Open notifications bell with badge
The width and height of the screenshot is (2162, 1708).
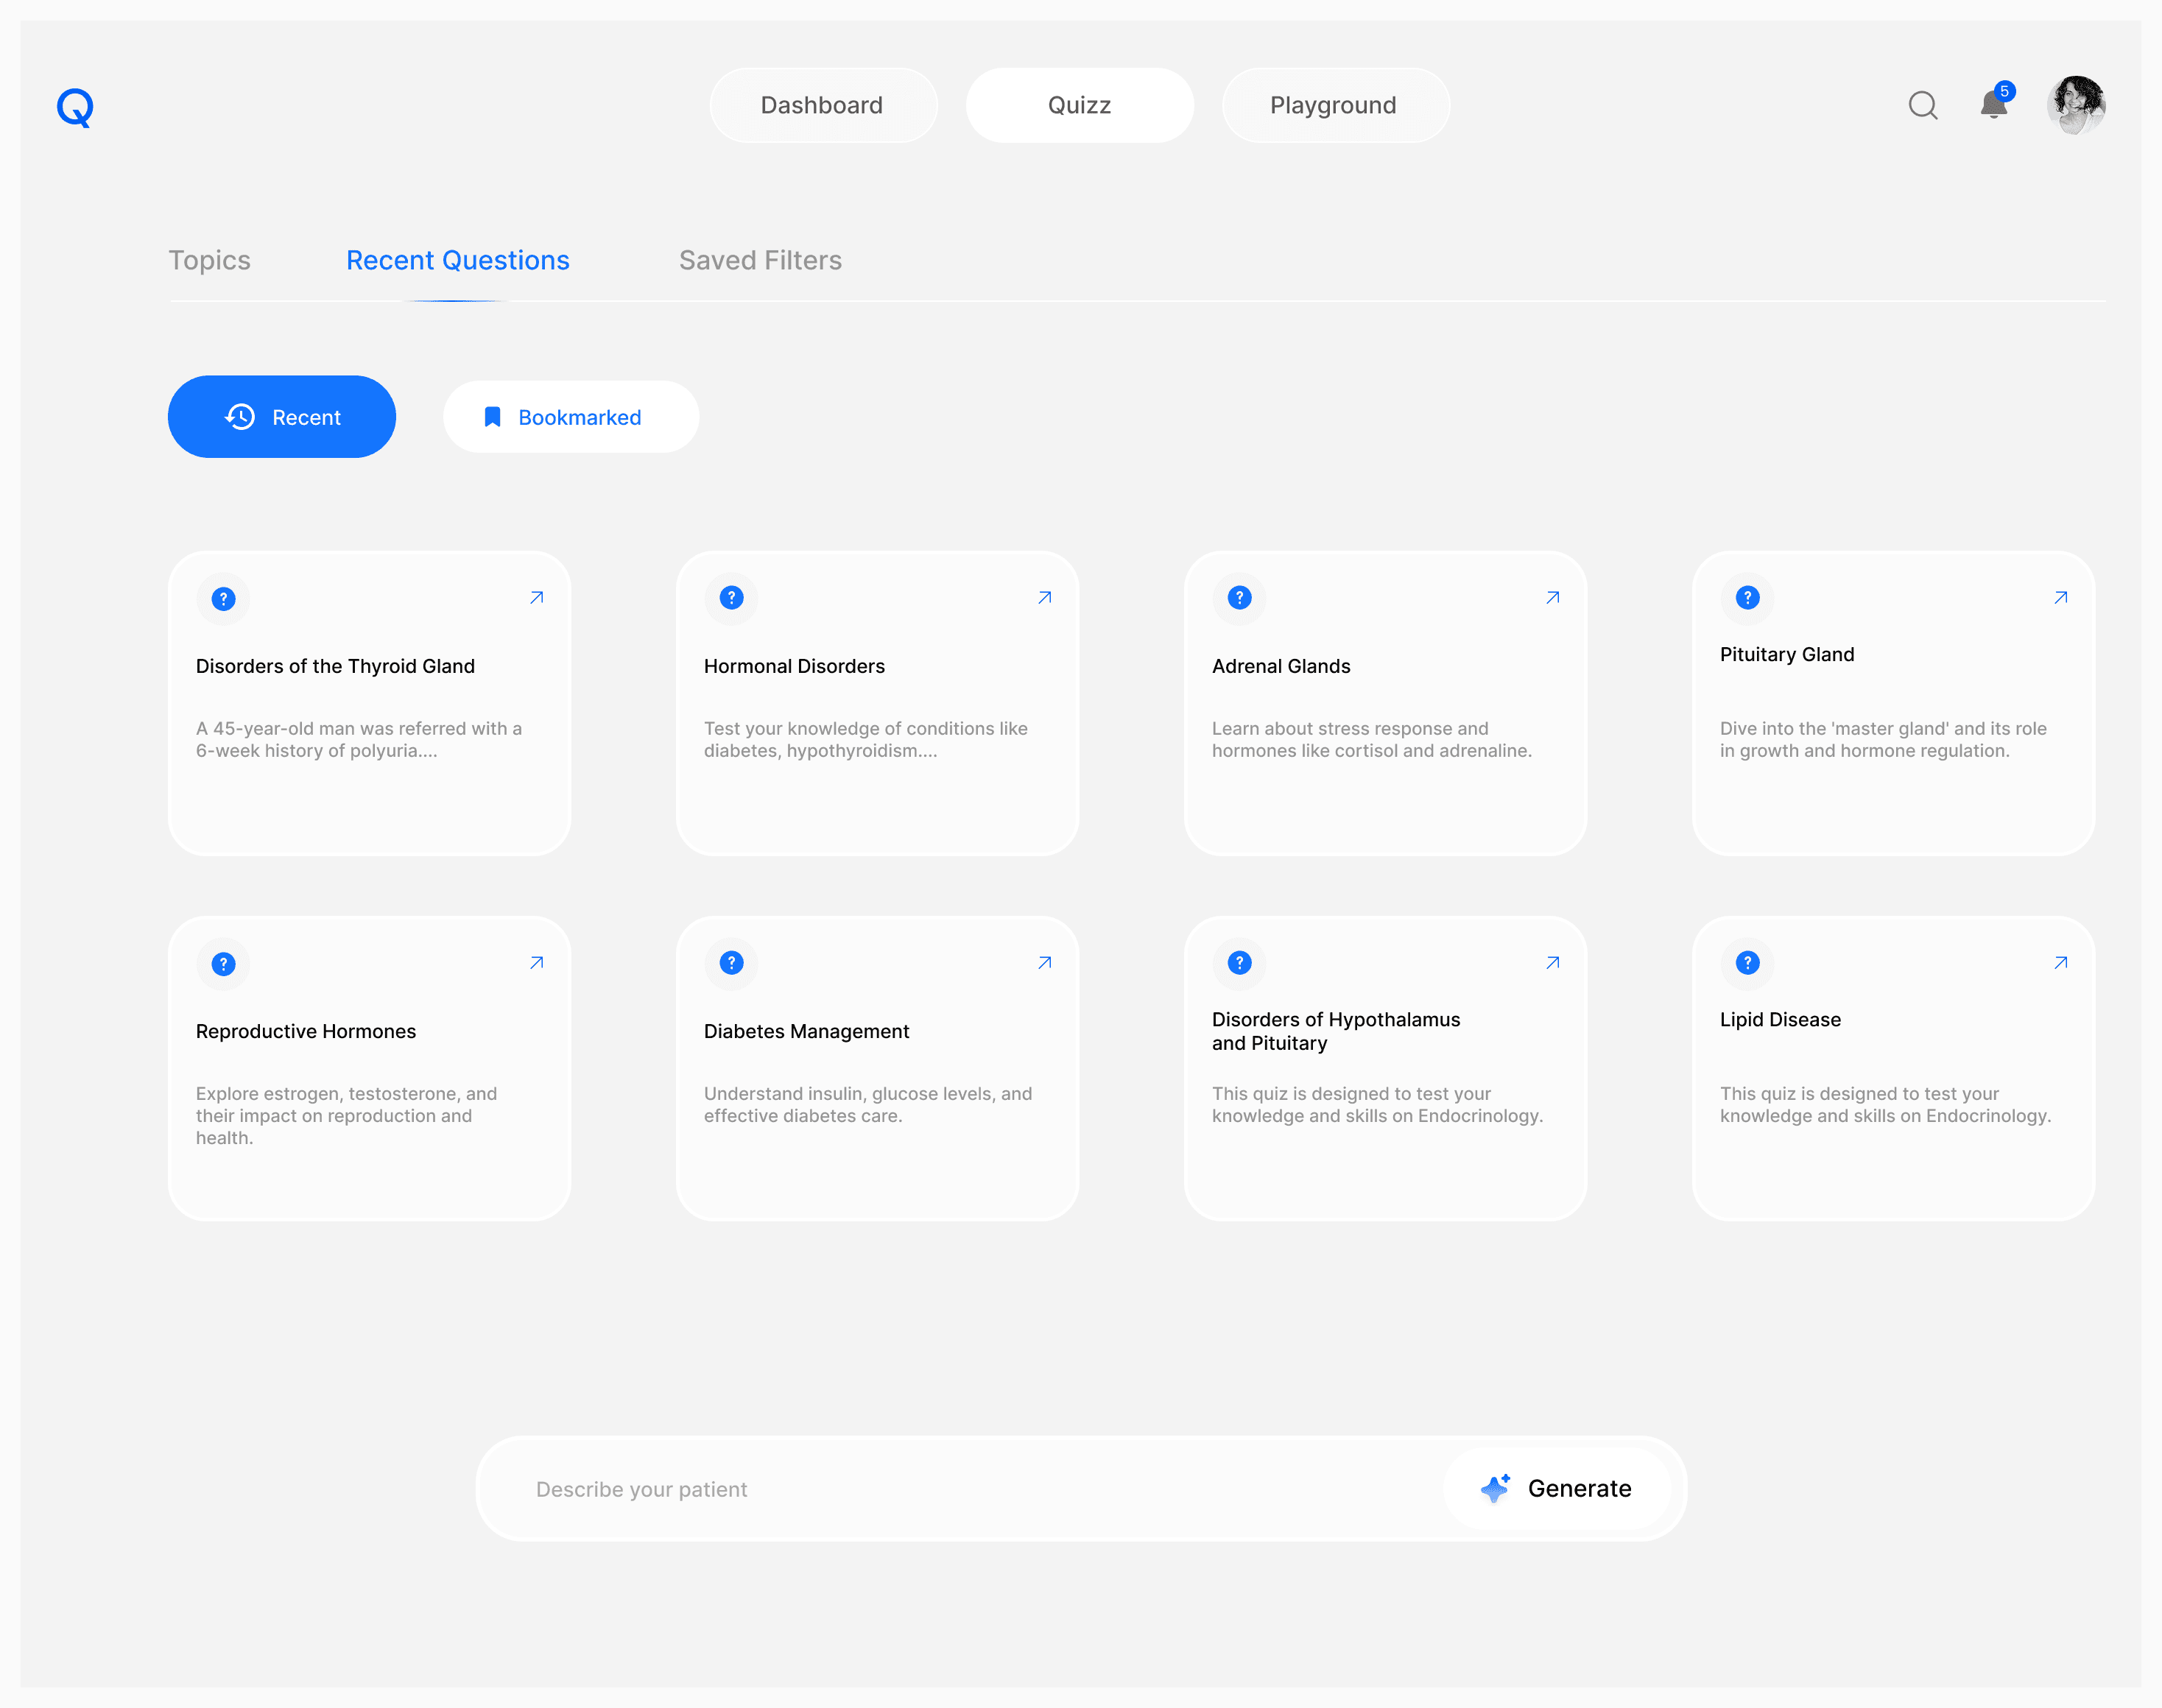(1994, 104)
